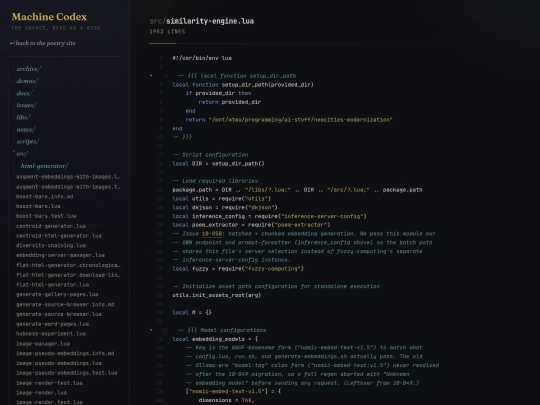Click the src/ prefix in file path heading
The height and width of the screenshot is (405, 540).
tap(158, 21)
